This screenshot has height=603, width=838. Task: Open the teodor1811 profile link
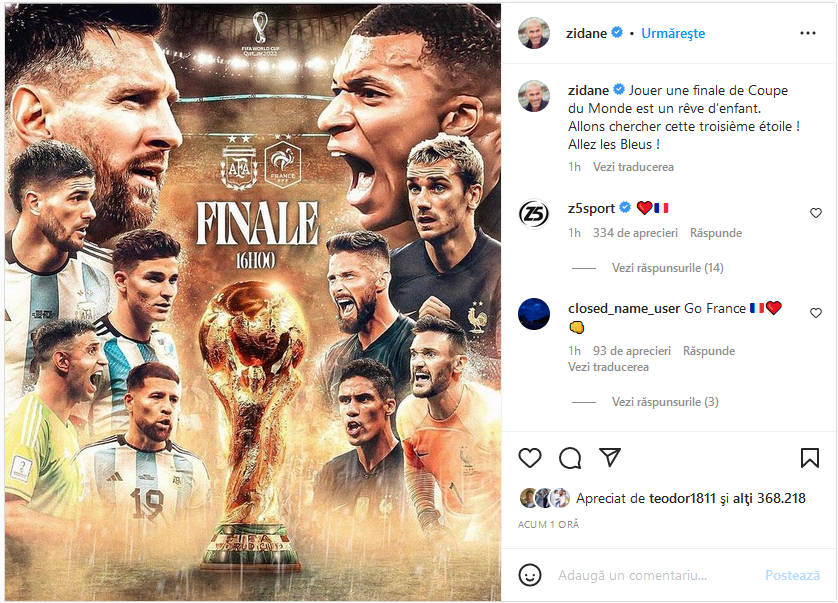(x=682, y=498)
